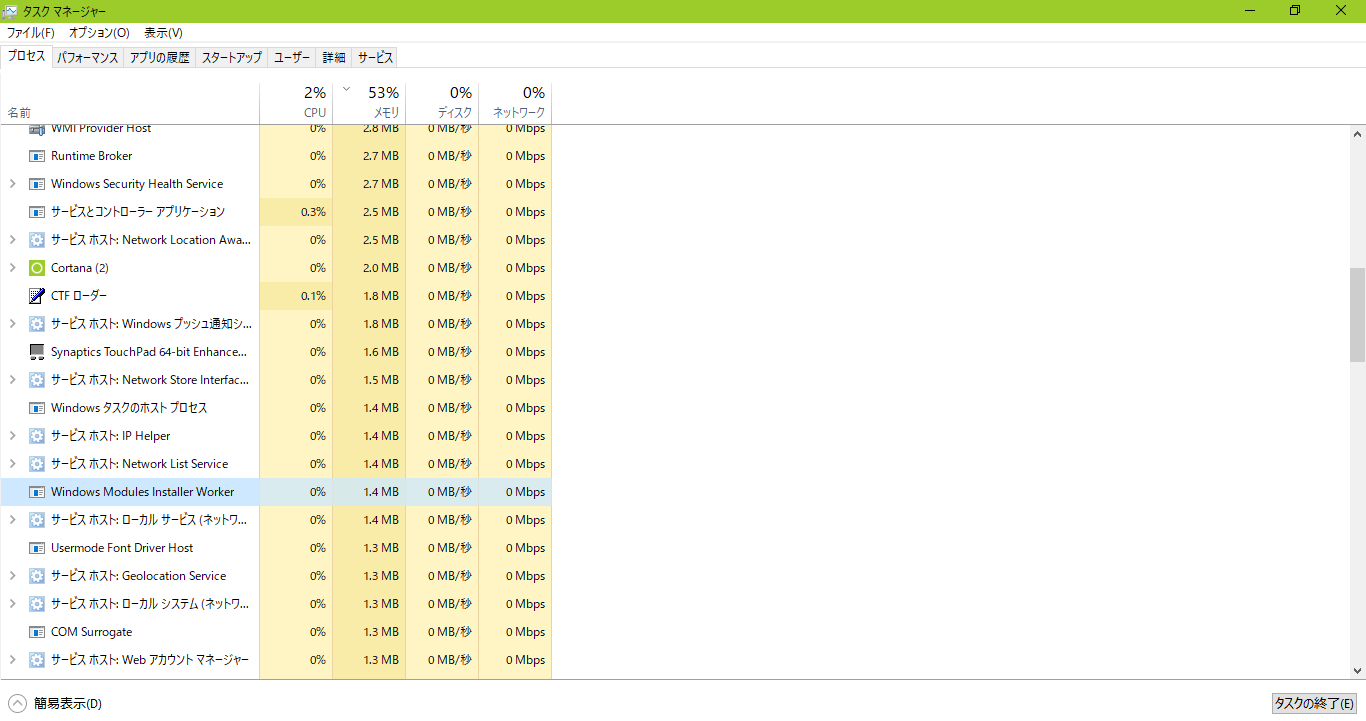Open the オプション(O) menu
Image resolution: width=1366 pixels, height=721 pixels.
tap(99, 33)
